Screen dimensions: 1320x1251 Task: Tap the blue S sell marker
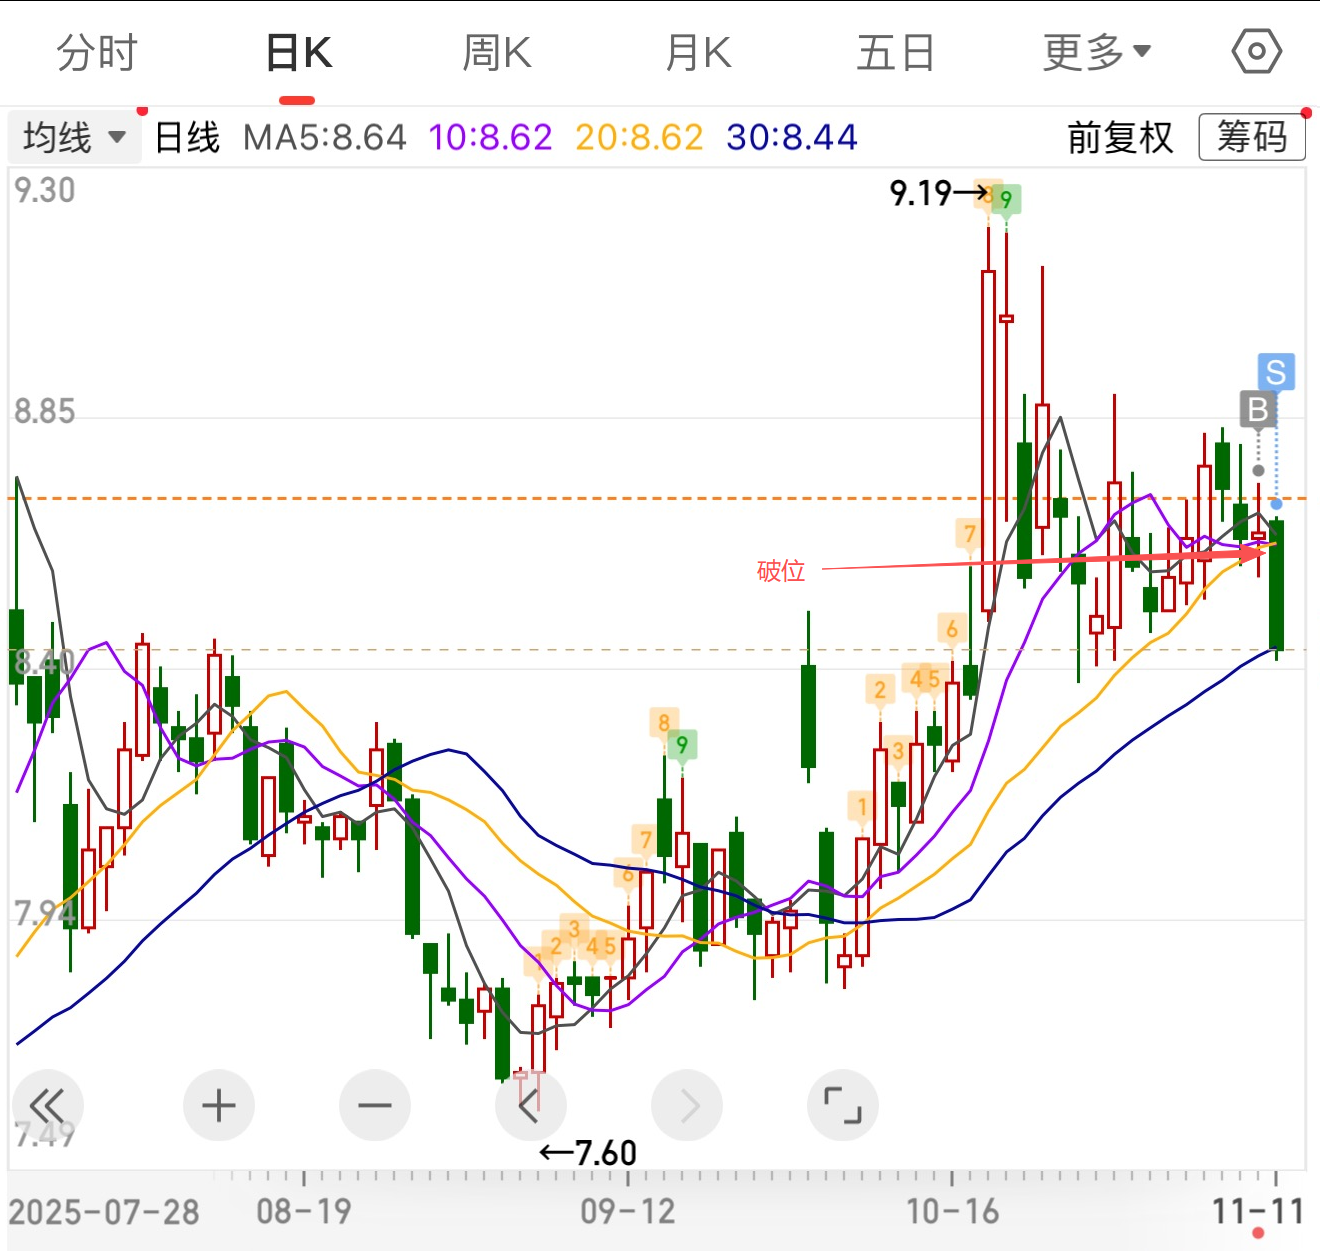point(1276,372)
